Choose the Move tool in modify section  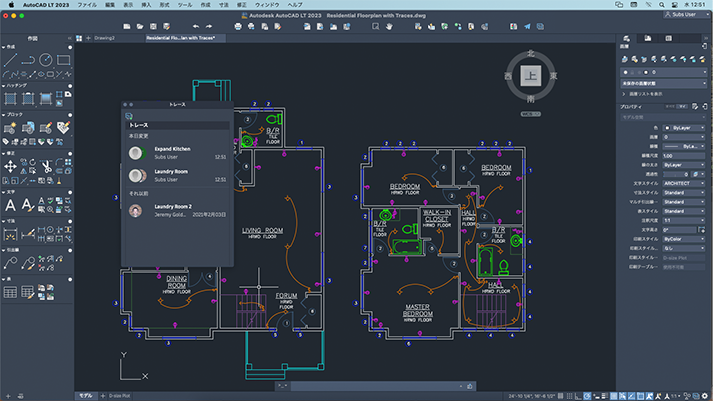[10, 166]
